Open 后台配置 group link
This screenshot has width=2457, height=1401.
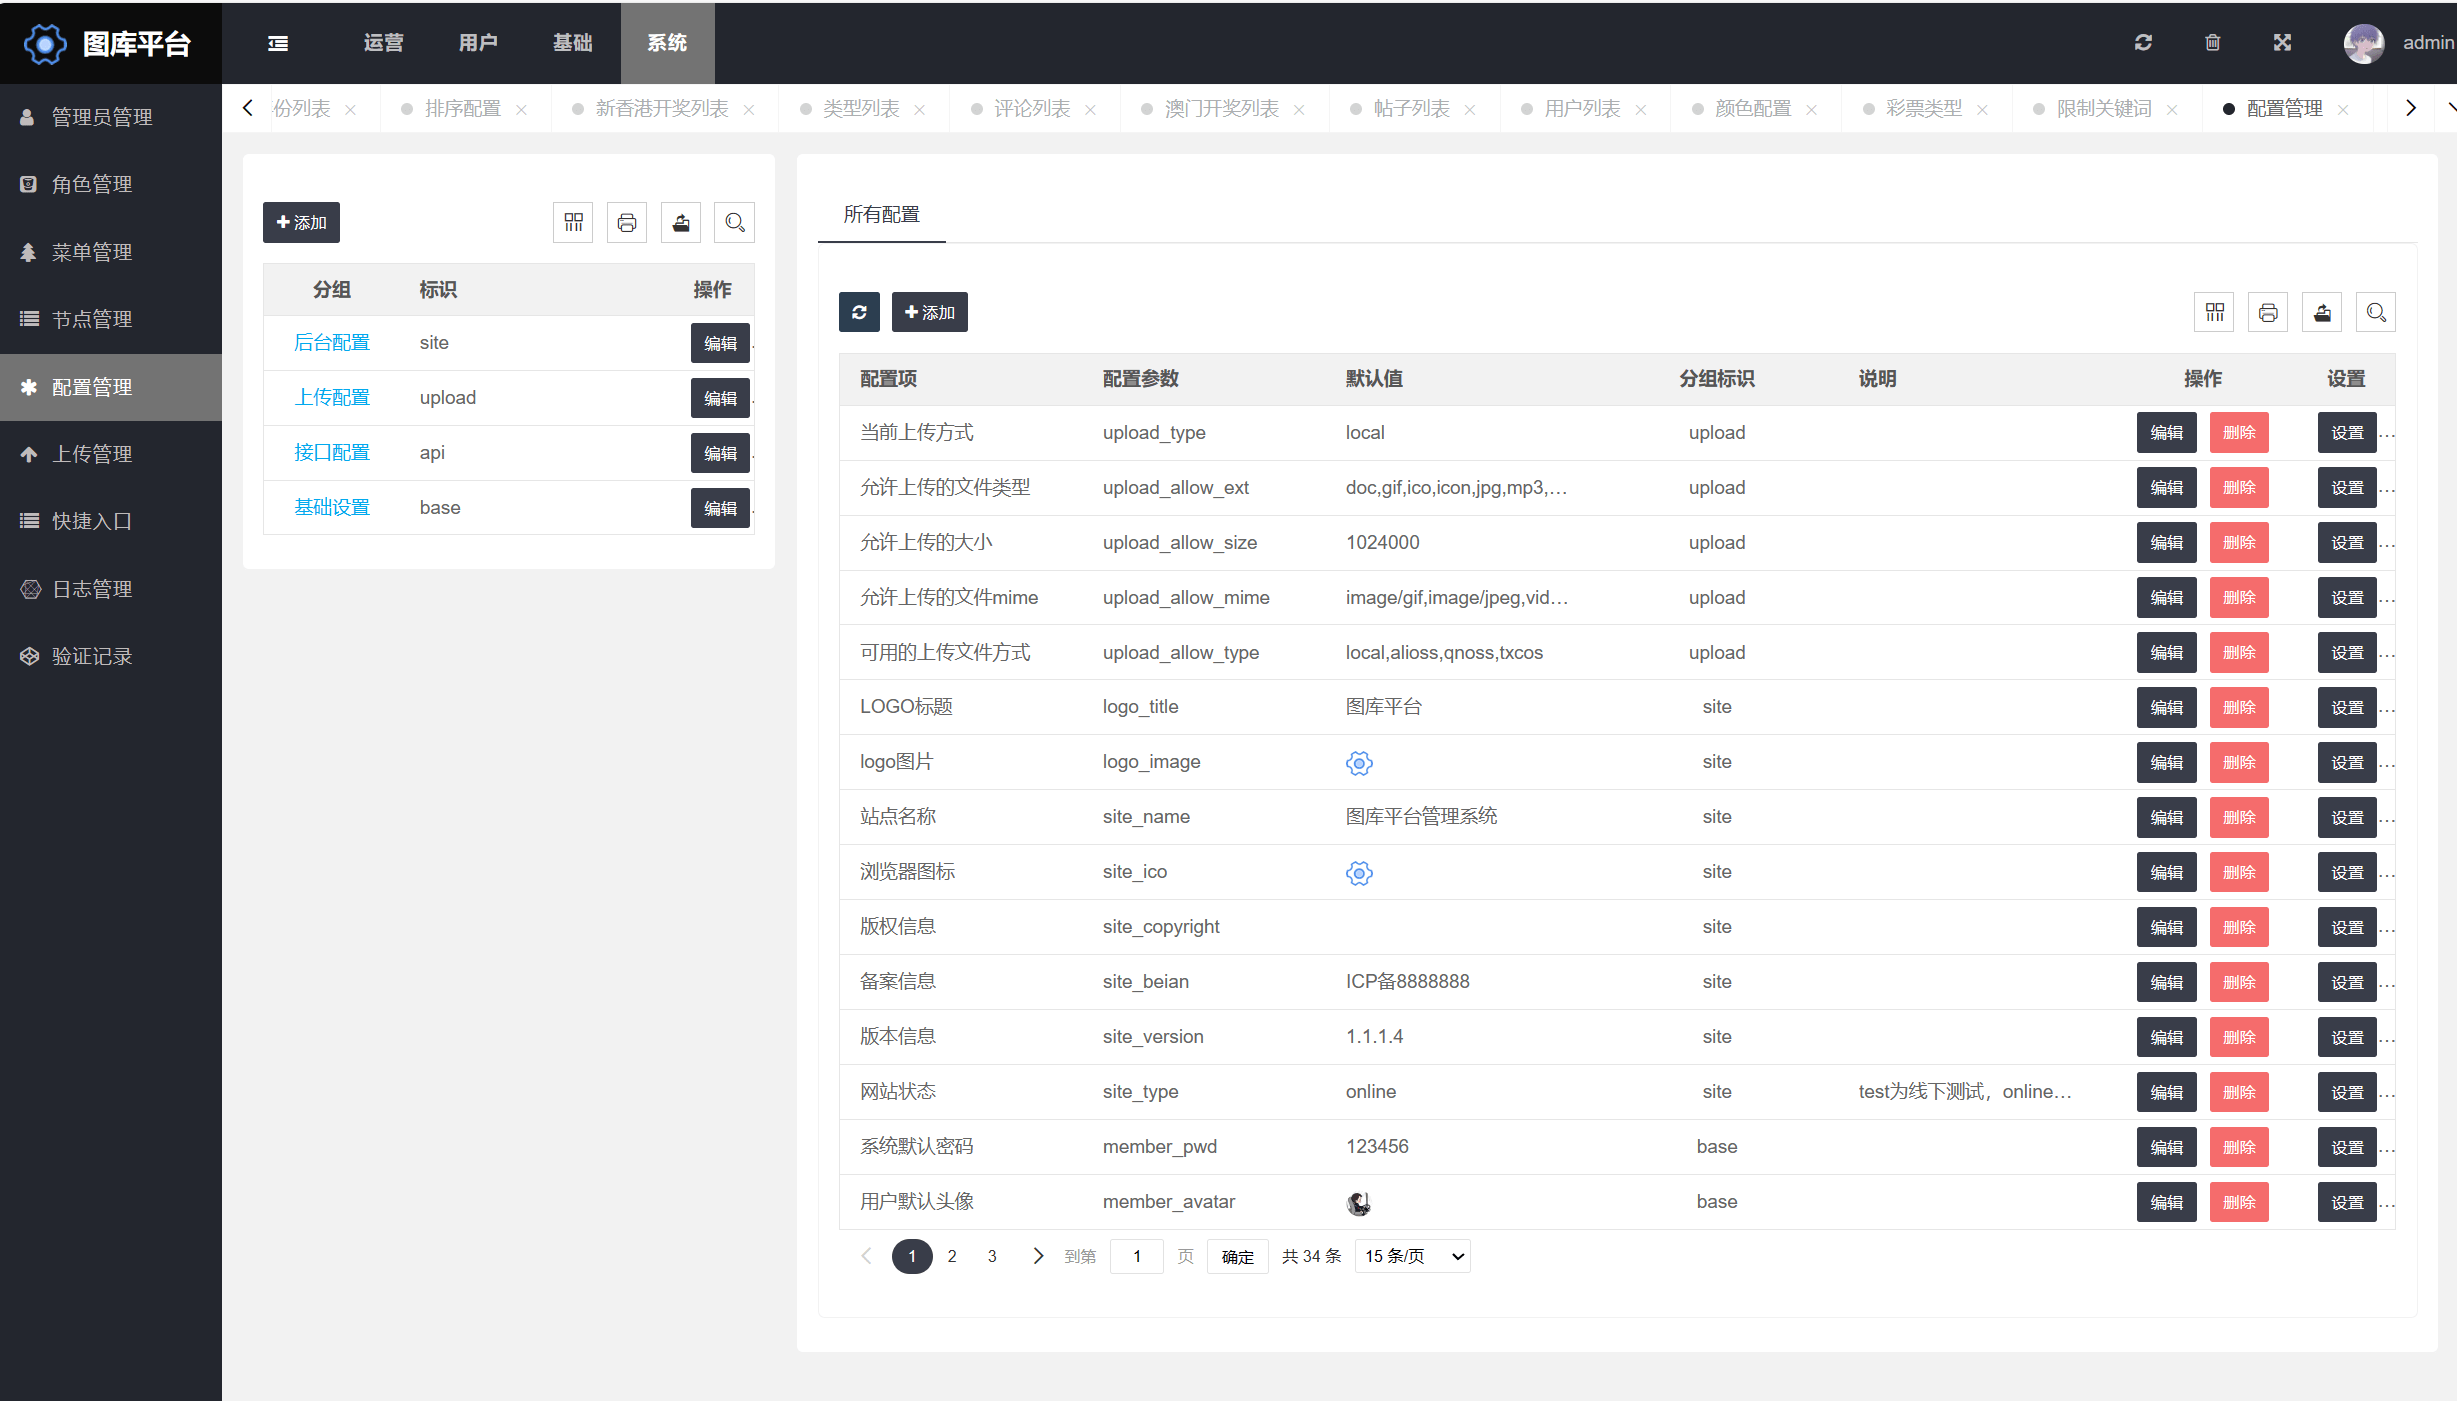332,343
